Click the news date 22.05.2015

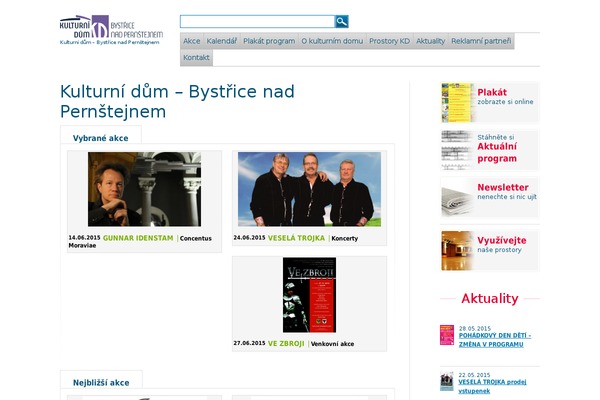pos(474,375)
